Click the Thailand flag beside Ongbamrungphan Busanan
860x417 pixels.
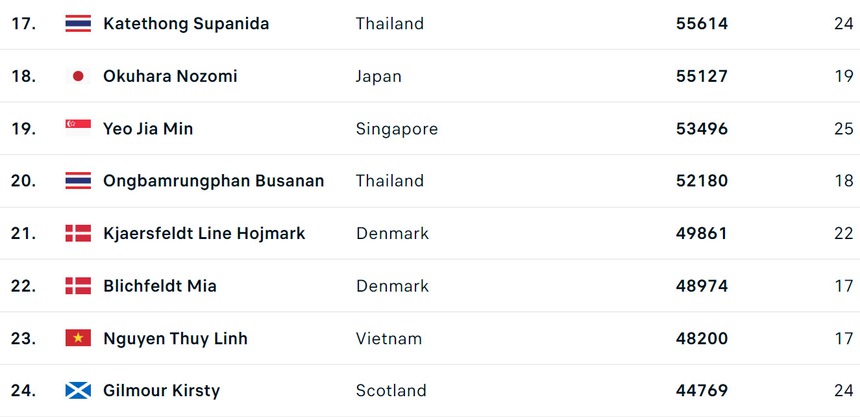78,181
